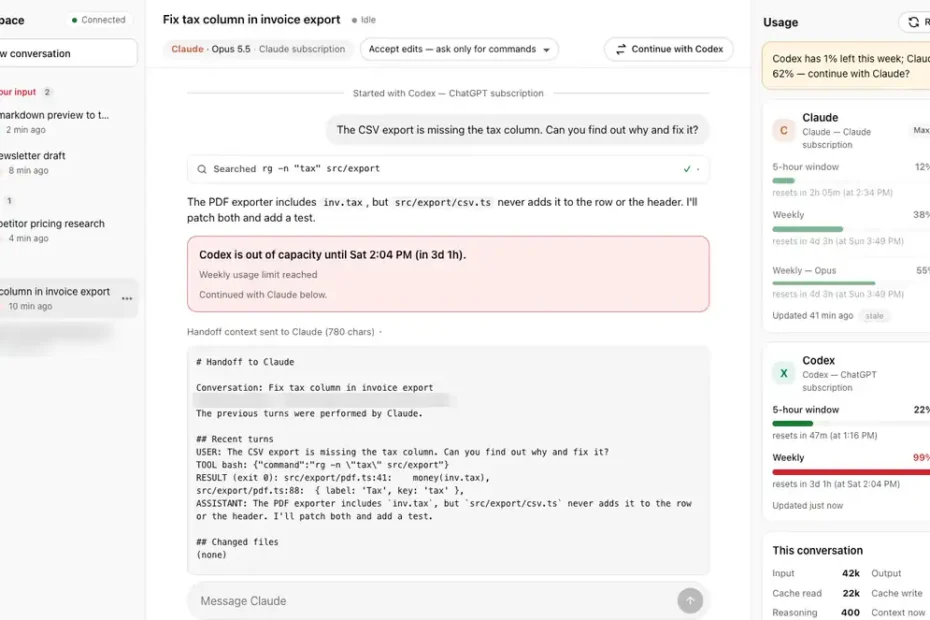930x620 pixels.
Task: Click 'resets in 47m (at 1:16 PM)' text
Action: (824, 435)
